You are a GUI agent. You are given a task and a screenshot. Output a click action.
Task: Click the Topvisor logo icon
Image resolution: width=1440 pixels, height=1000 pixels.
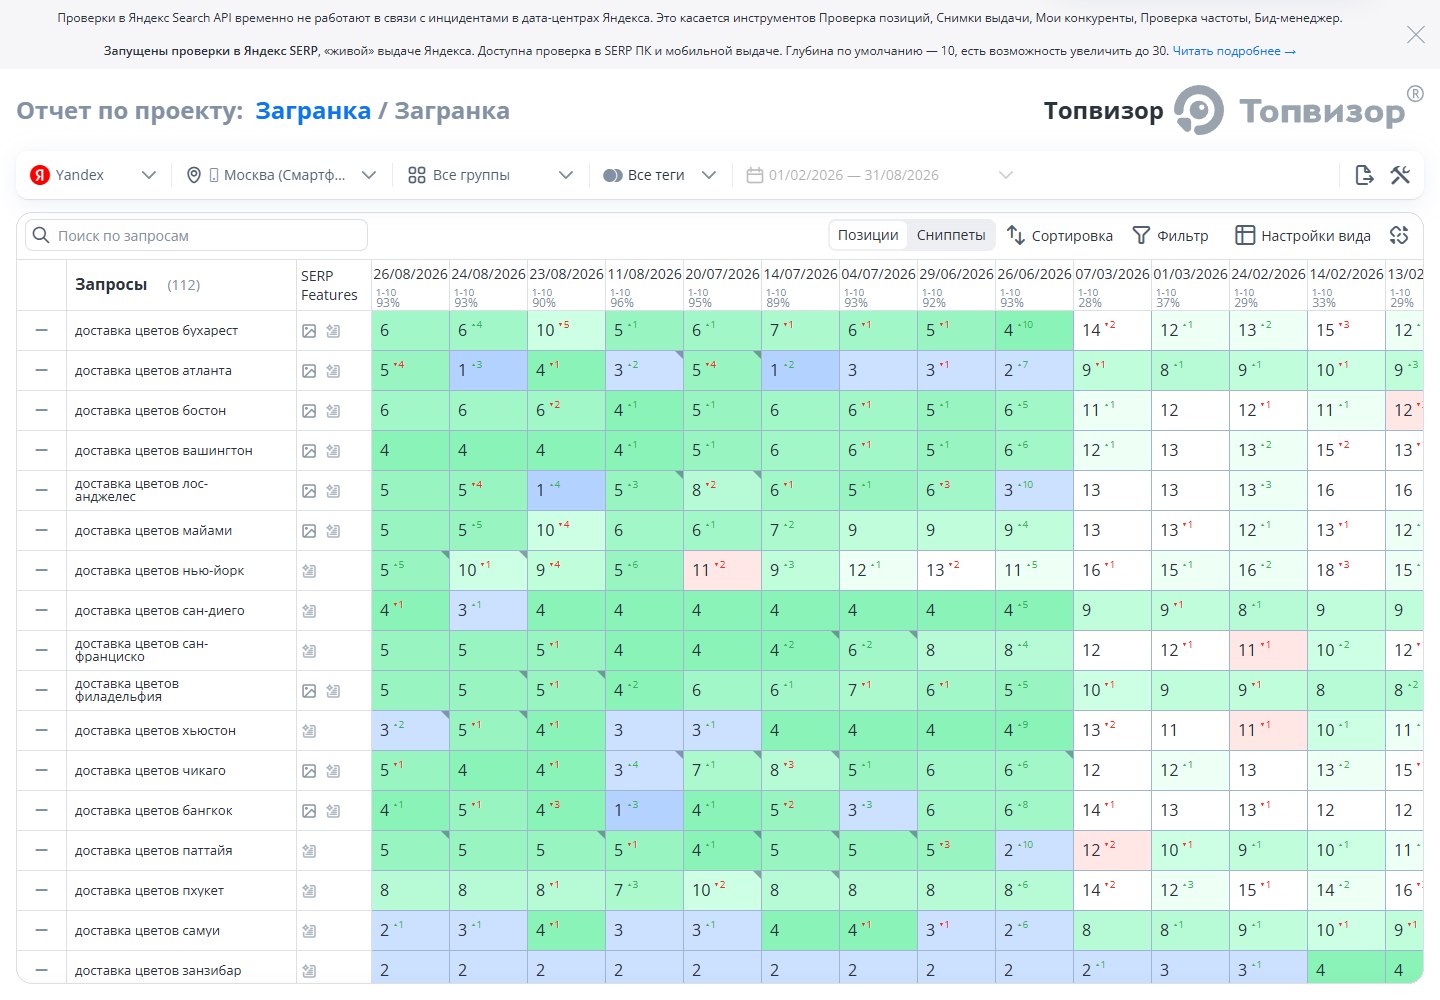(x=1198, y=110)
